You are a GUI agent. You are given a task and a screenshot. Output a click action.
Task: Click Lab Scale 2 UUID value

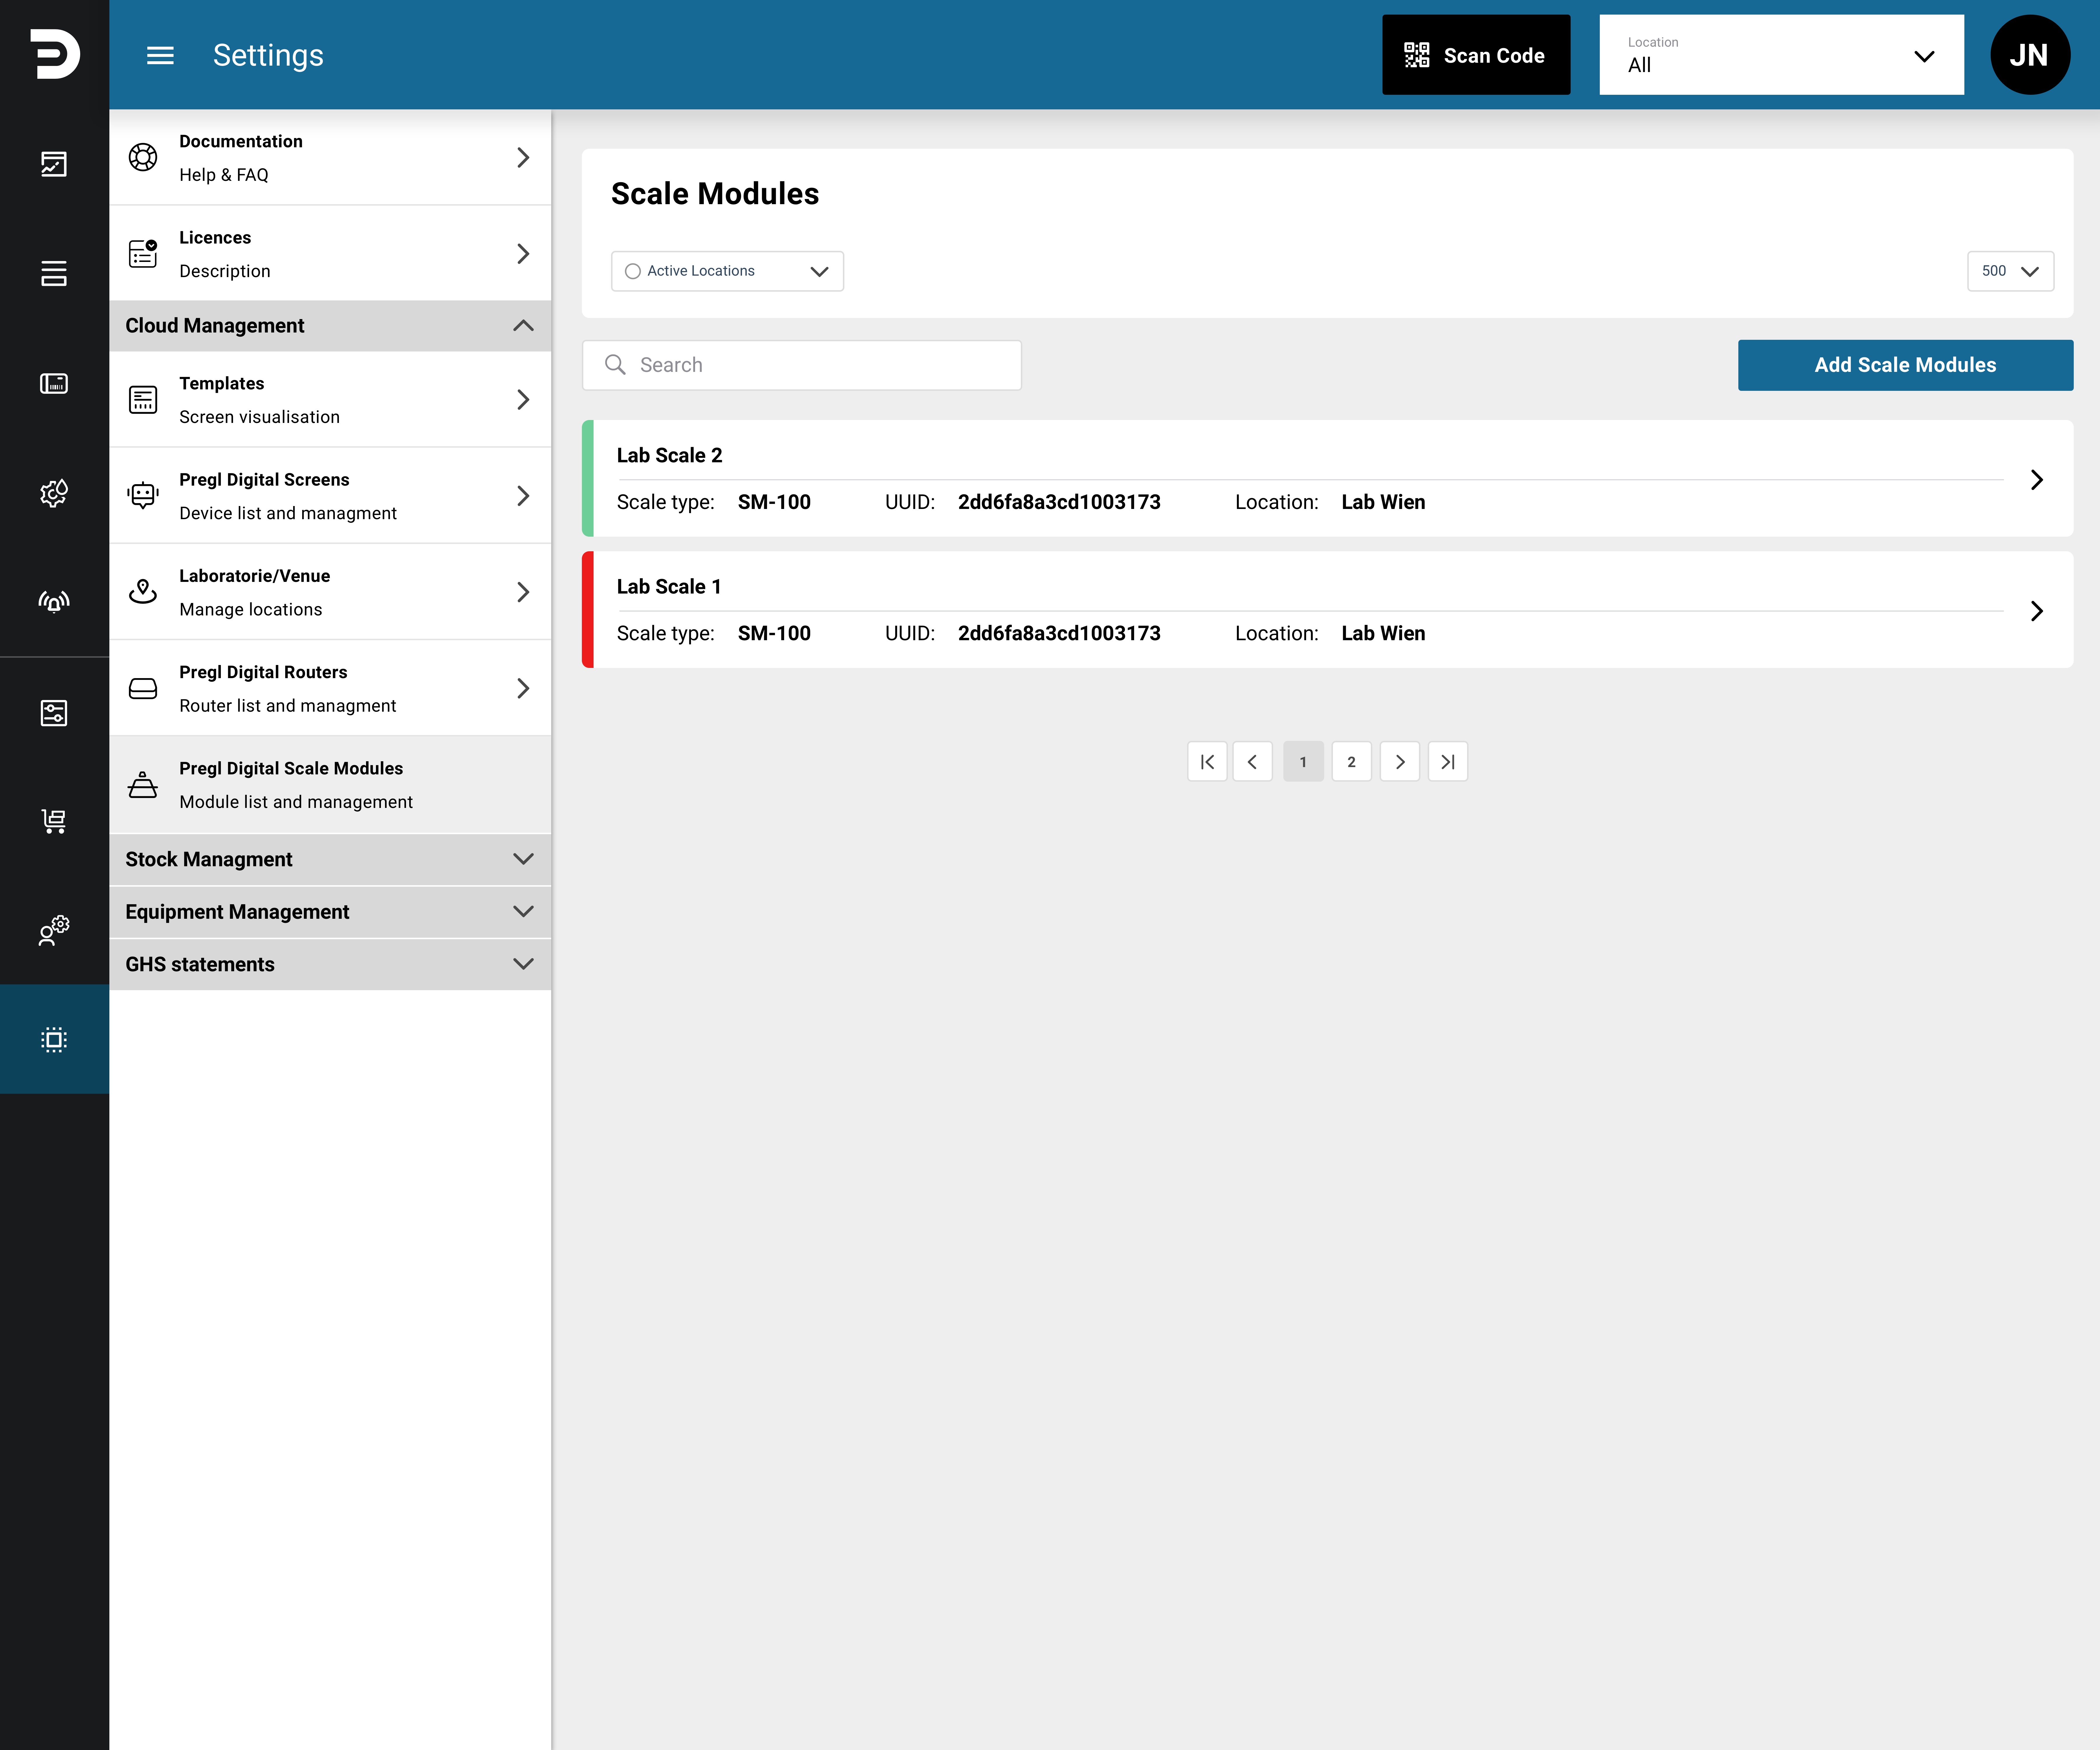point(1059,502)
